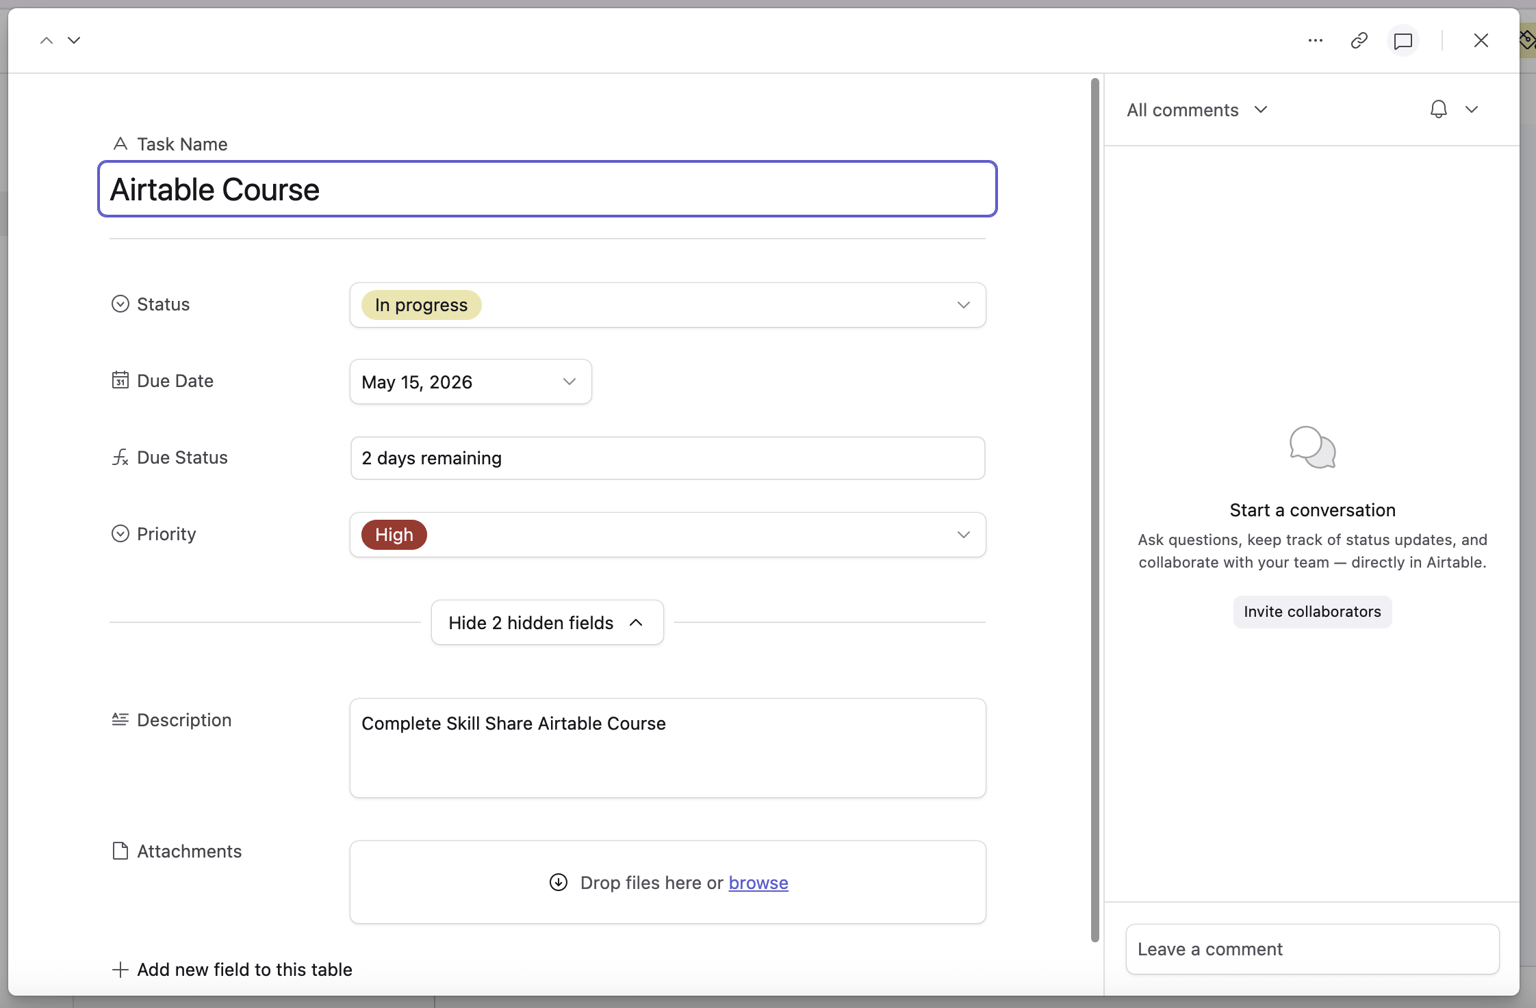Click the Due Date field label
The width and height of the screenshot is (1536, 1008).
point(175,381)
